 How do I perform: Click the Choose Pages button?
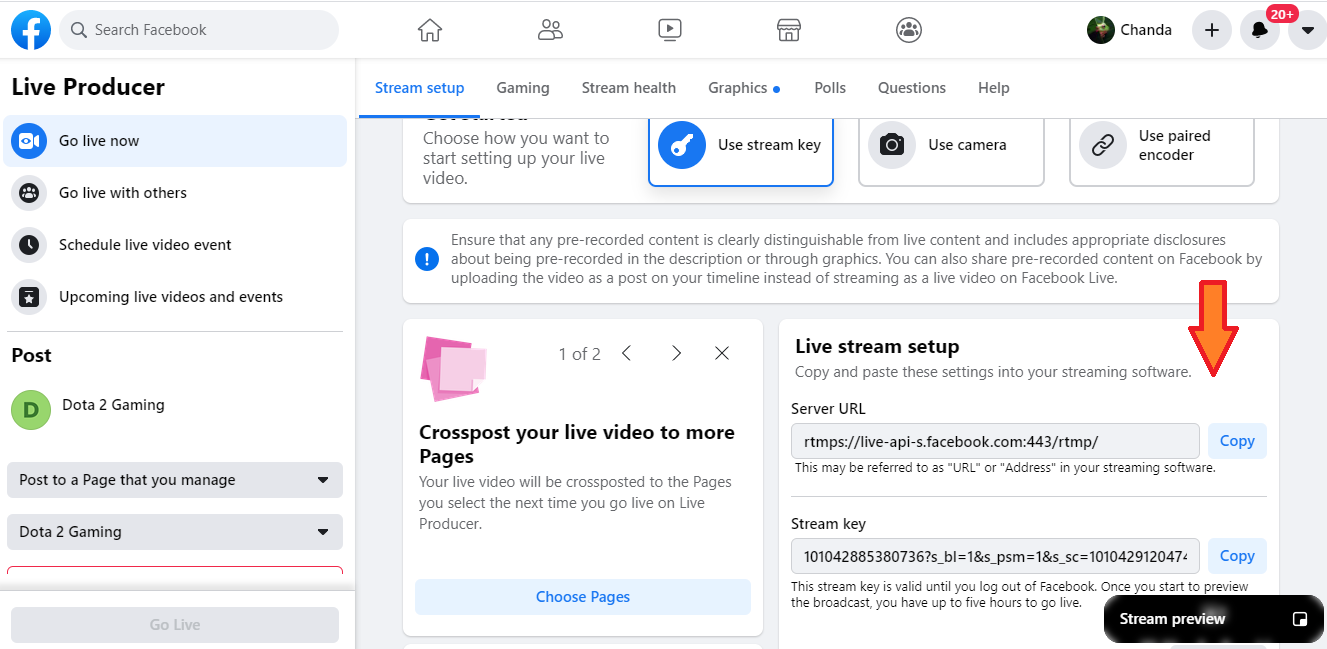[583, 597]
